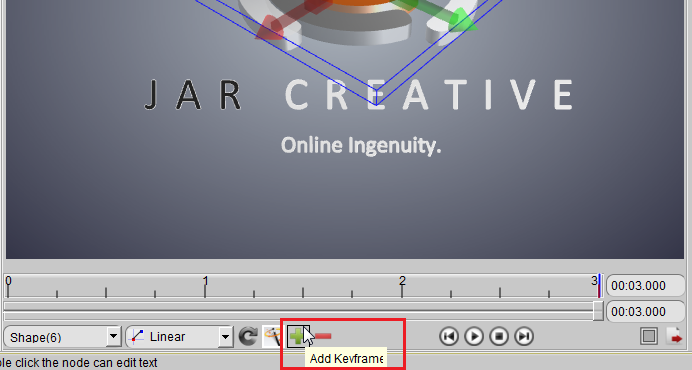692x370 pixels.
Task: Open the Shape(6) dropdown
Action: pos(113,337)
